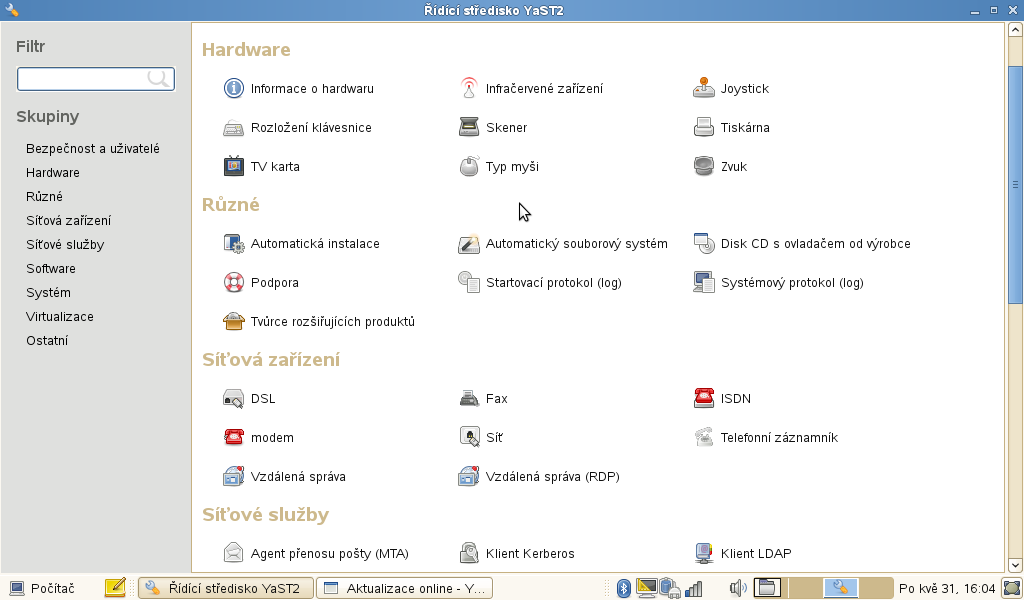Open Tvůrce rozšiřujících produktů icon
Screen dimensions: 1024x600
(234, 321)
